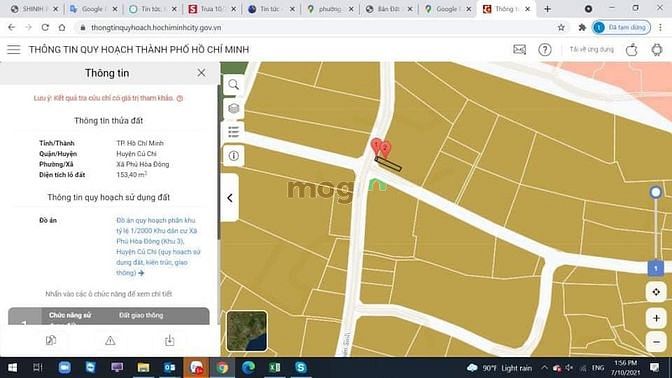The width and height of the screenshot is (672, 378).
Task: Switch basemap using the satellite thumbnail
Action: click(247, 331)
